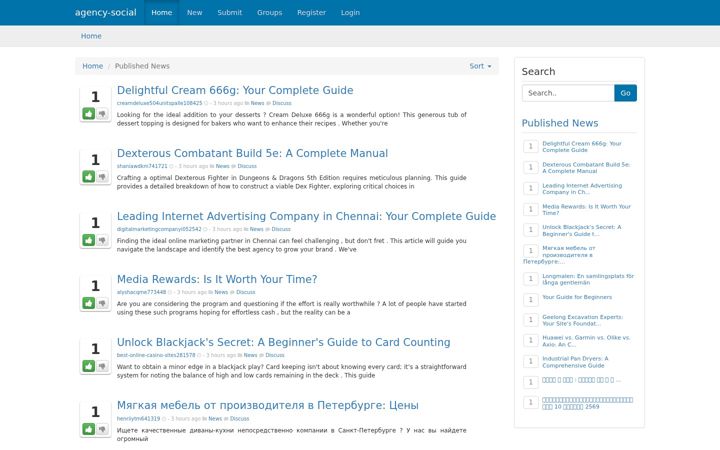Screen dimensions: 720x450
Task: Open the Media Rewards: Is It Worth Your Time? title
Action: 217,279
